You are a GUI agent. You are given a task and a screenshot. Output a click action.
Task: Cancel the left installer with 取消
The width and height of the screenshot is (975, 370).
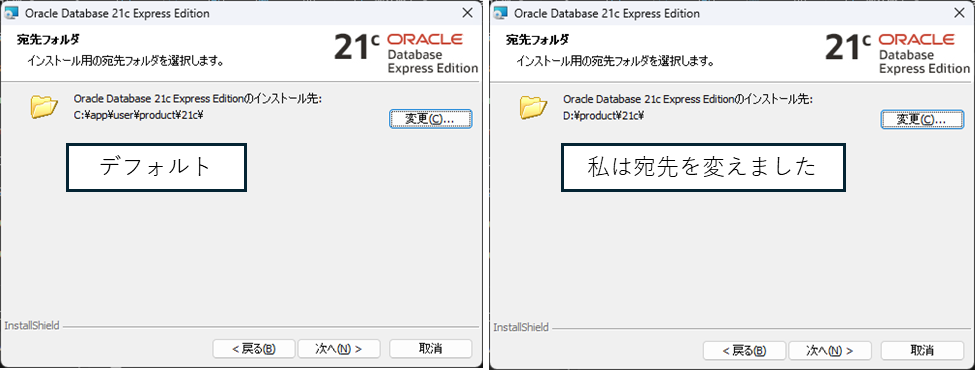(x=430, y=349)
